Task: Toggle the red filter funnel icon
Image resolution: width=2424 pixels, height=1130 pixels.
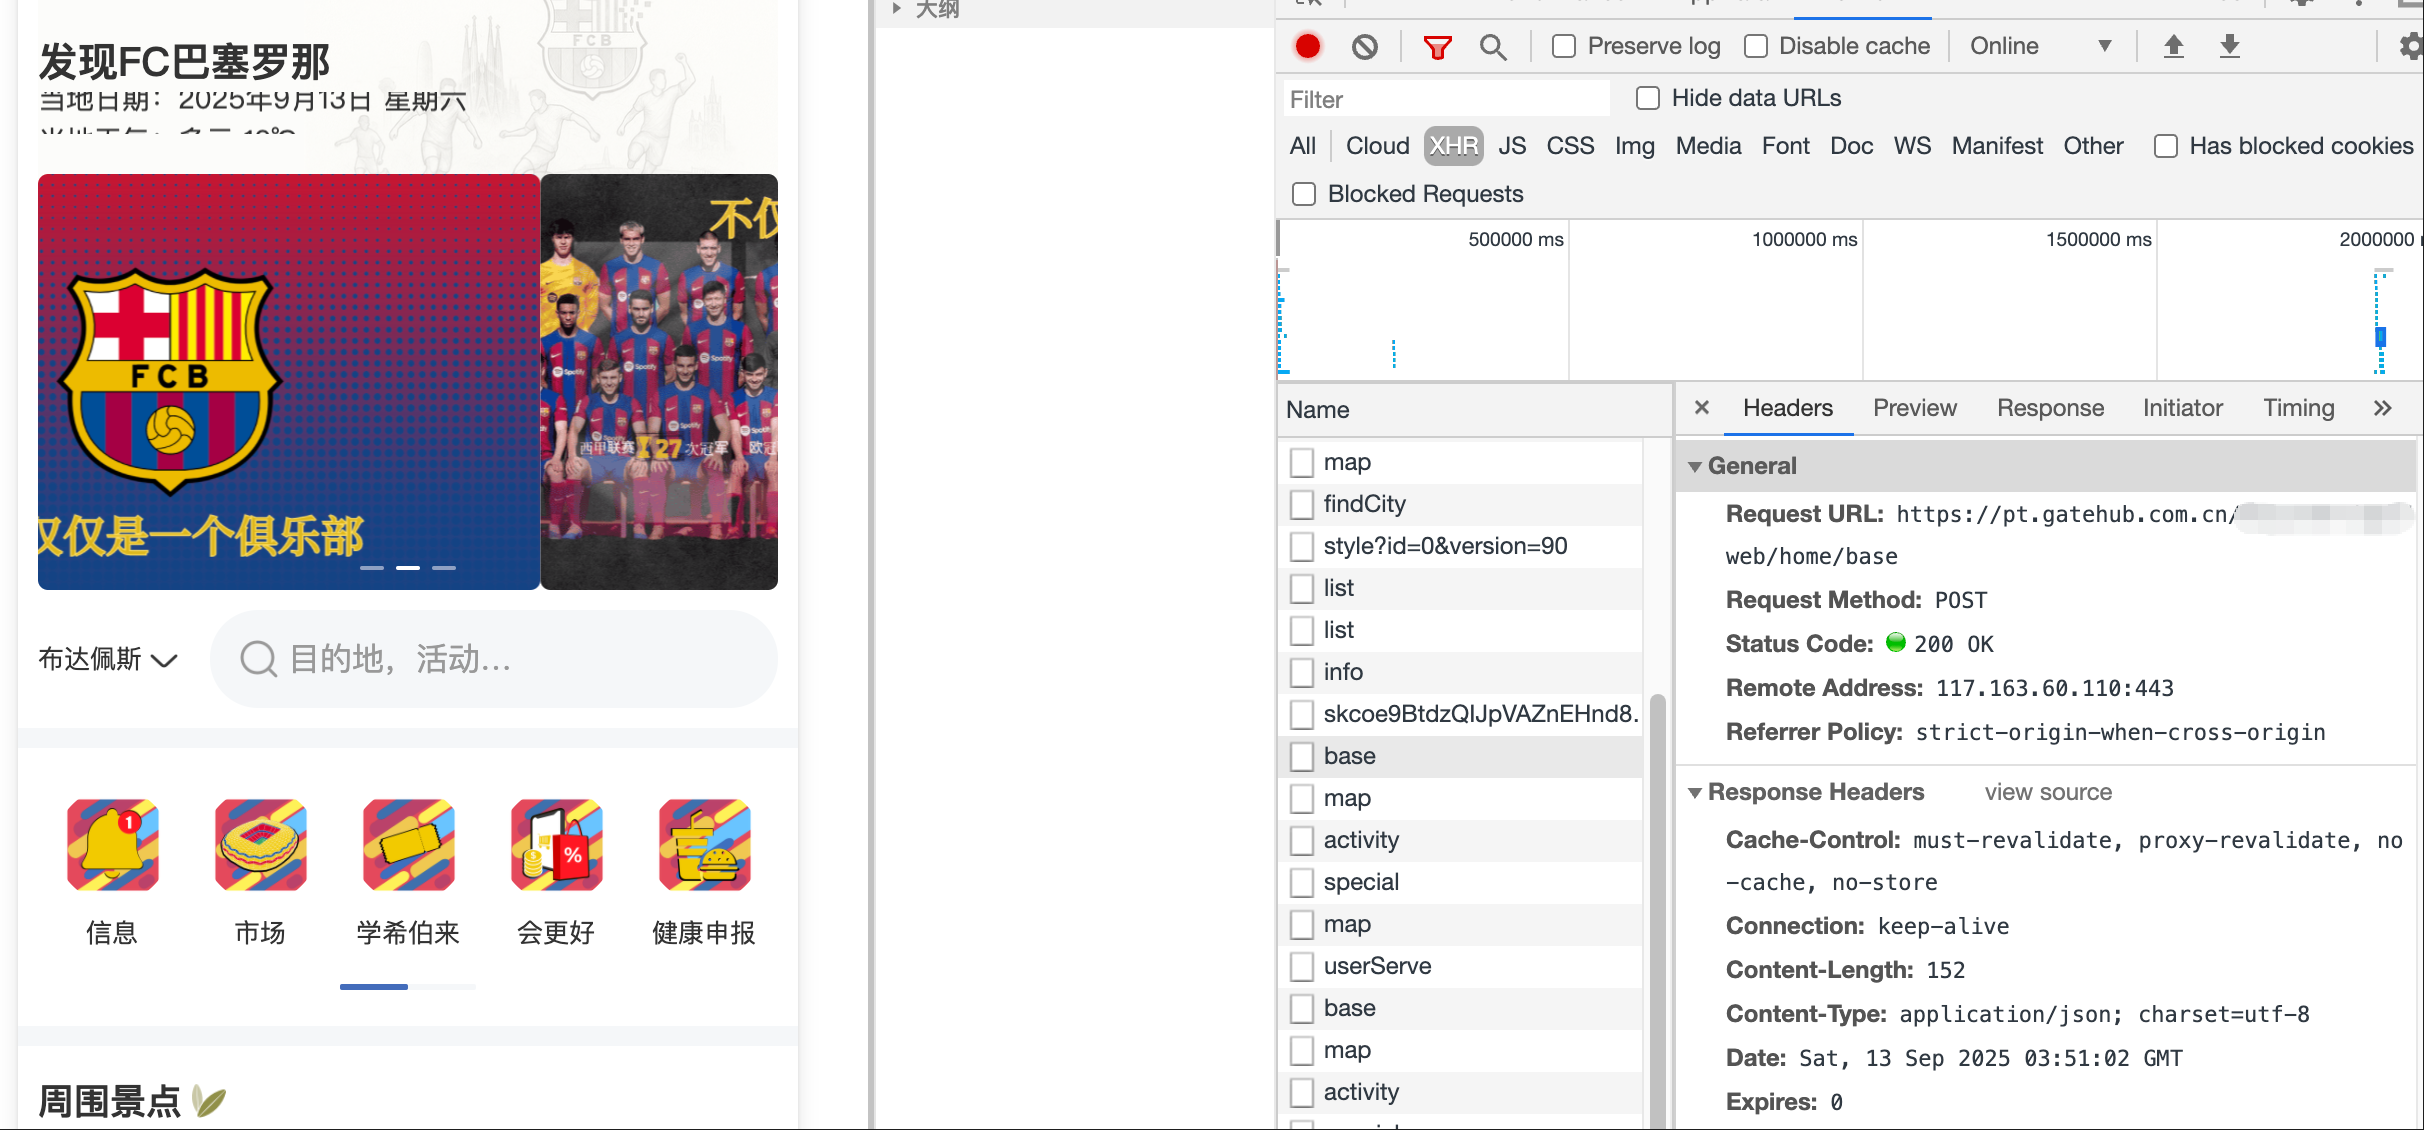Action: [x=1437, y=47]
